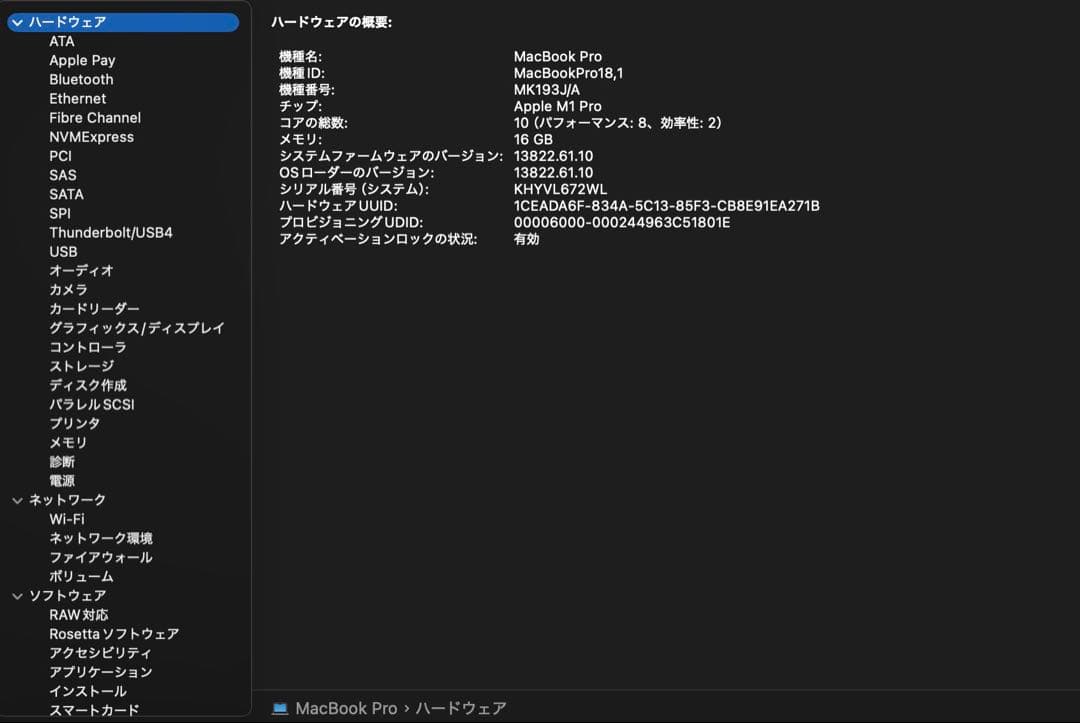1080x723 pixels.
Task: Select the Ethernet entry
Action: (x=77, y=98)
